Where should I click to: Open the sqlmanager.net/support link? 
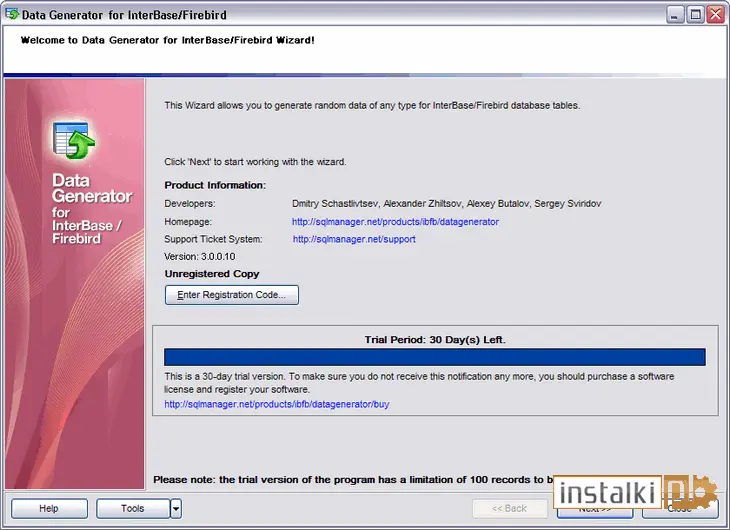tap(354, 239)
